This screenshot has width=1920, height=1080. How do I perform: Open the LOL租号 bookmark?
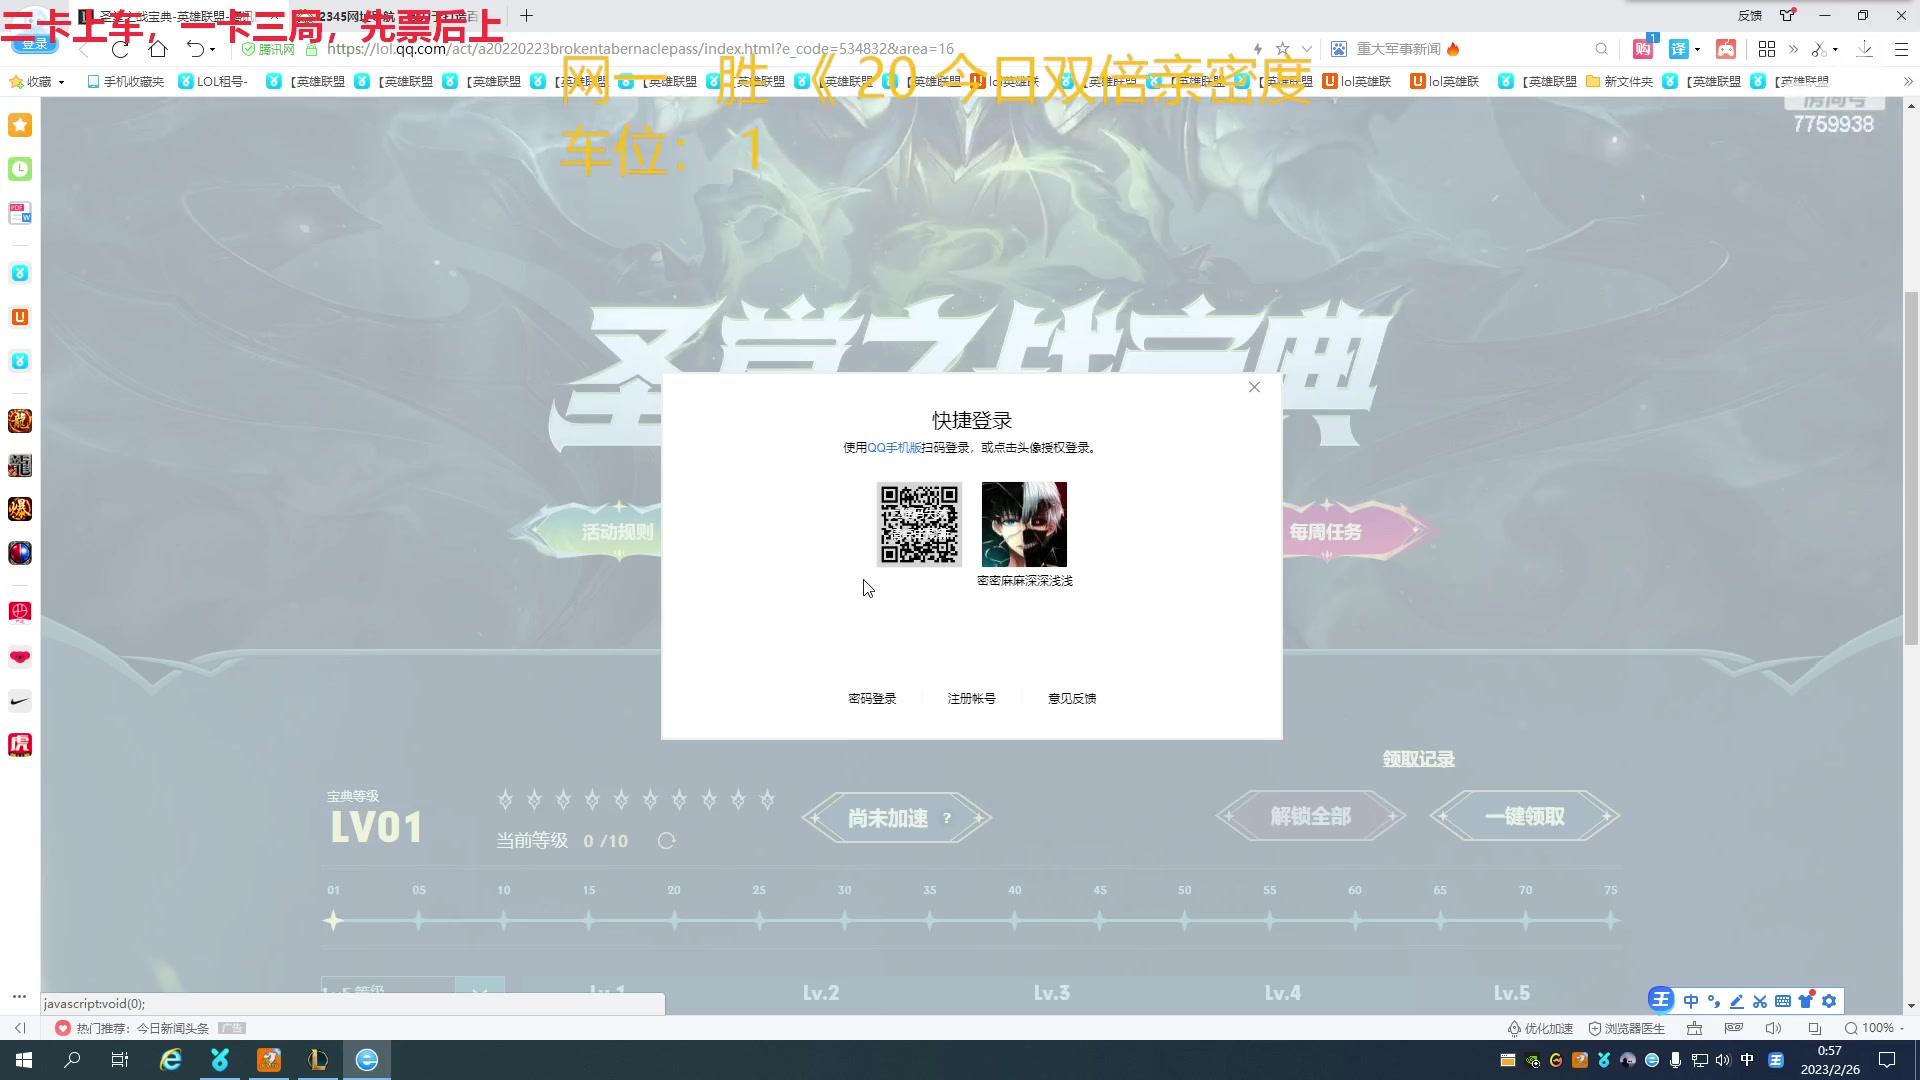click(x=213, y=81)
